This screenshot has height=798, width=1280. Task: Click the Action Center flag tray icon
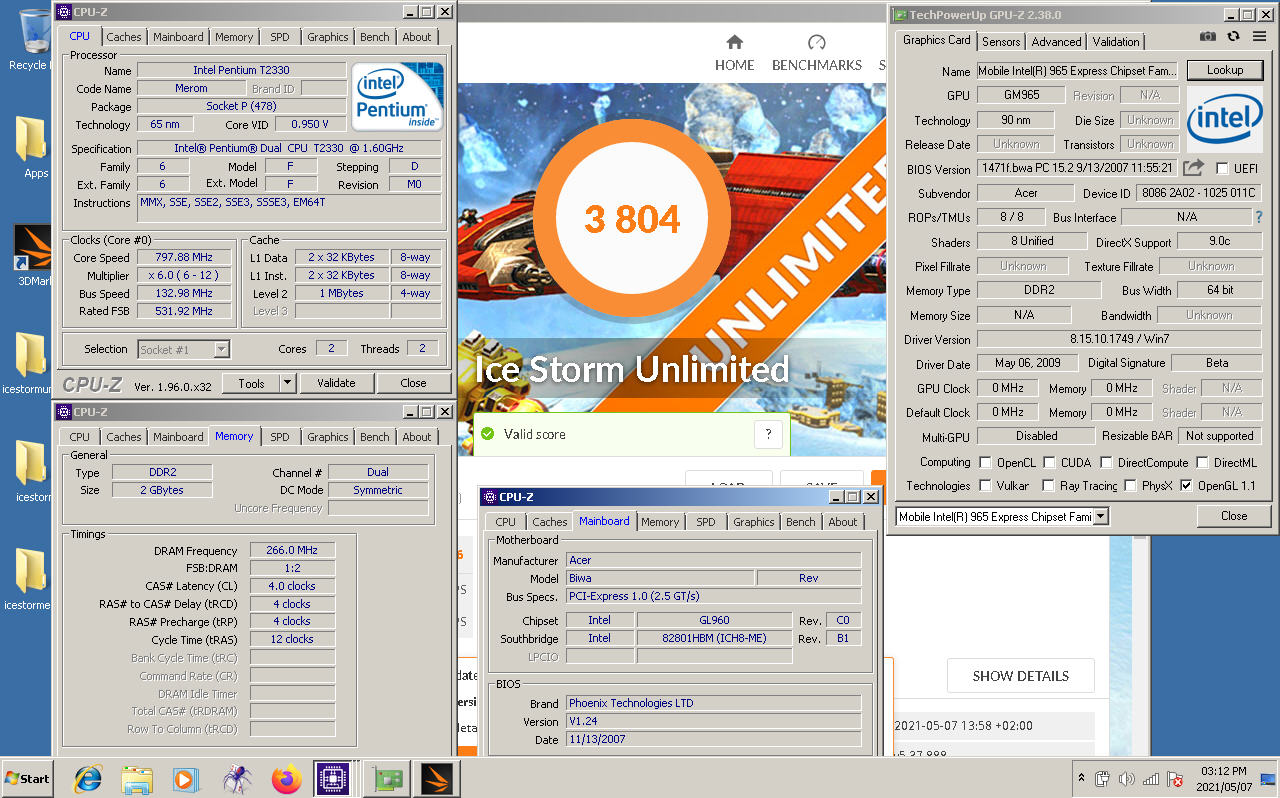(1175, 778)
